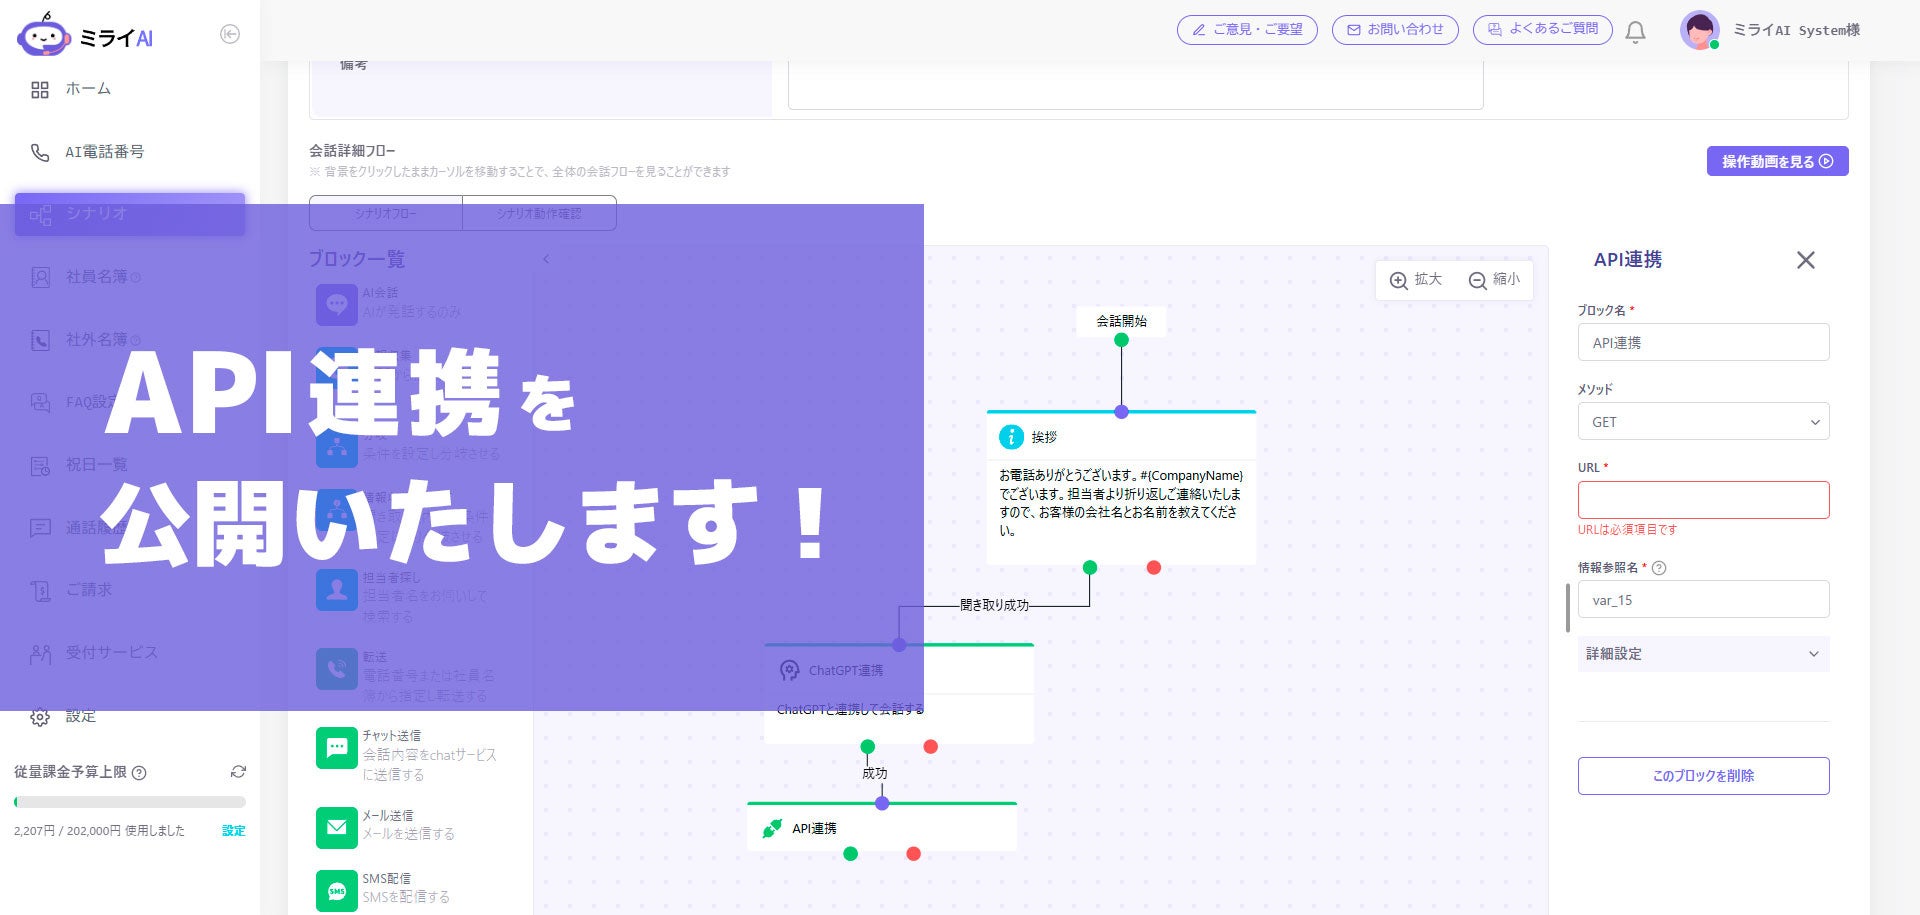The height and width of the screenshot is (915, 1920).
Task: Click the budget refresh icon
Action: 238,772
